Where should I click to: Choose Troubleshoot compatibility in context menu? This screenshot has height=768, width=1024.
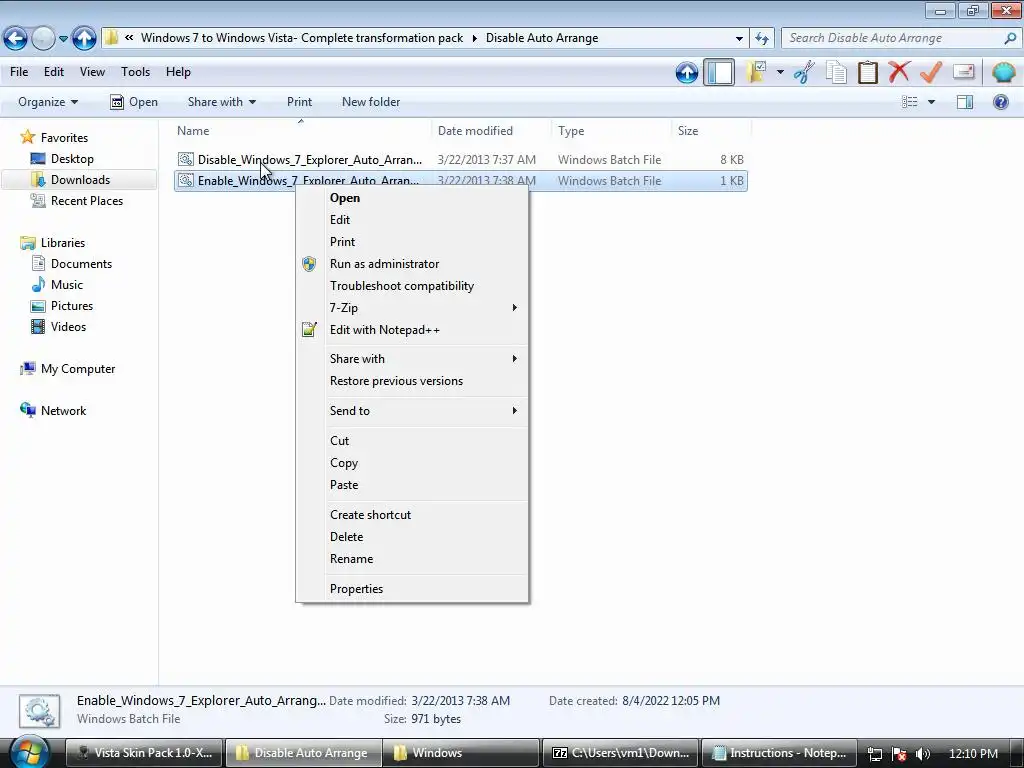(412, 286)
